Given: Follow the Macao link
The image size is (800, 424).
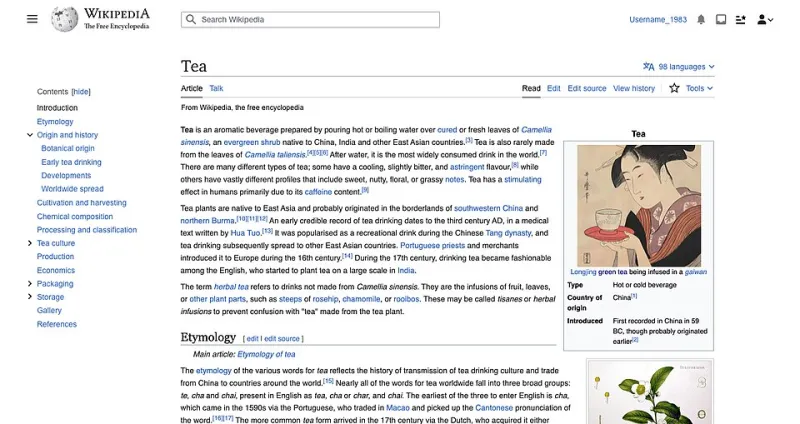Looking at the screenshot, I should [398, 408].
